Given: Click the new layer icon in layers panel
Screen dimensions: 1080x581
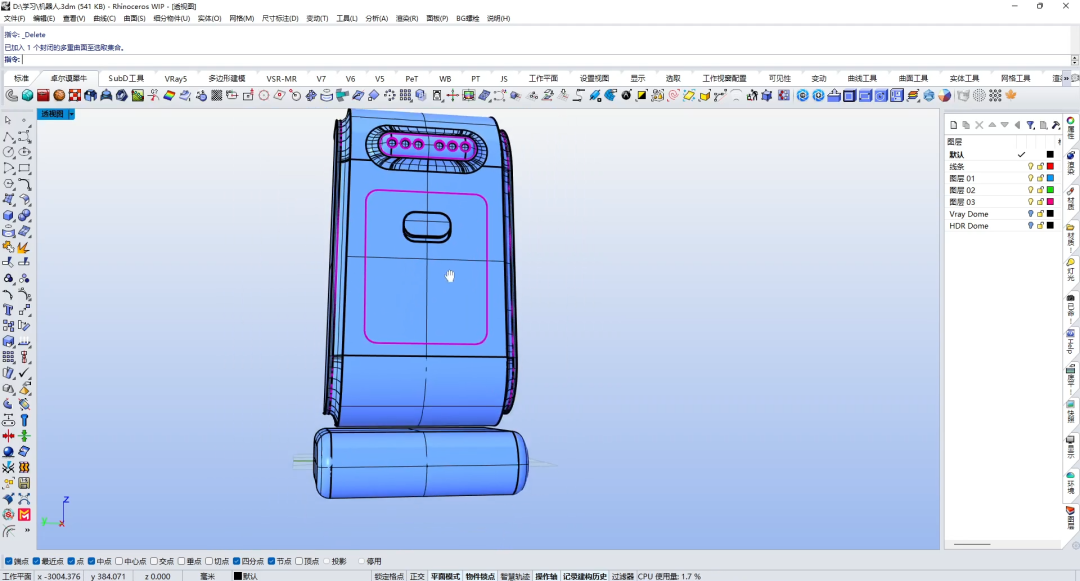Looking at the screenshot, I should coord(953,125).
